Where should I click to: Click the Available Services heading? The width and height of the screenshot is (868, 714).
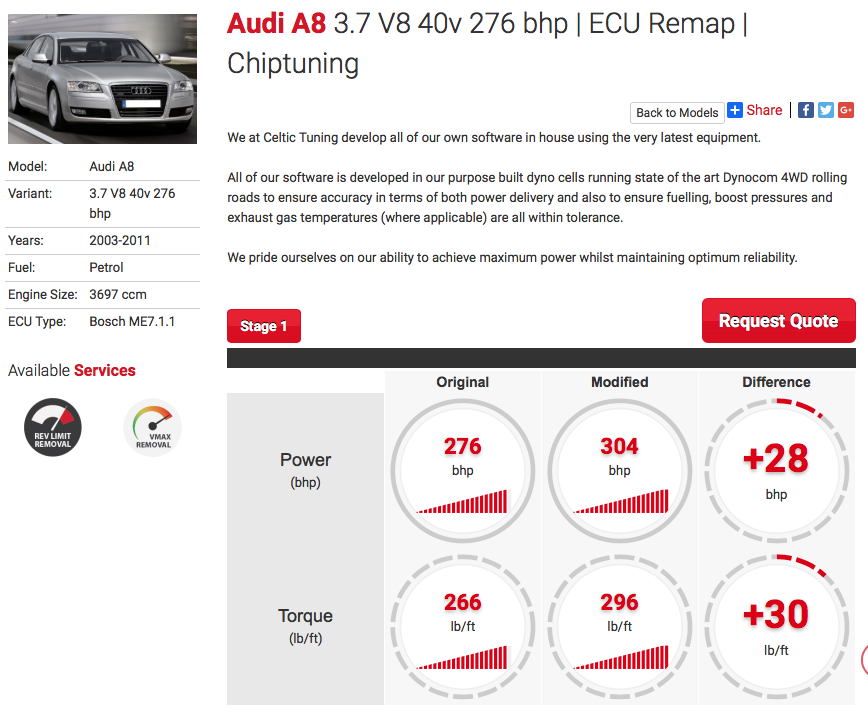(x=72, y=370)
